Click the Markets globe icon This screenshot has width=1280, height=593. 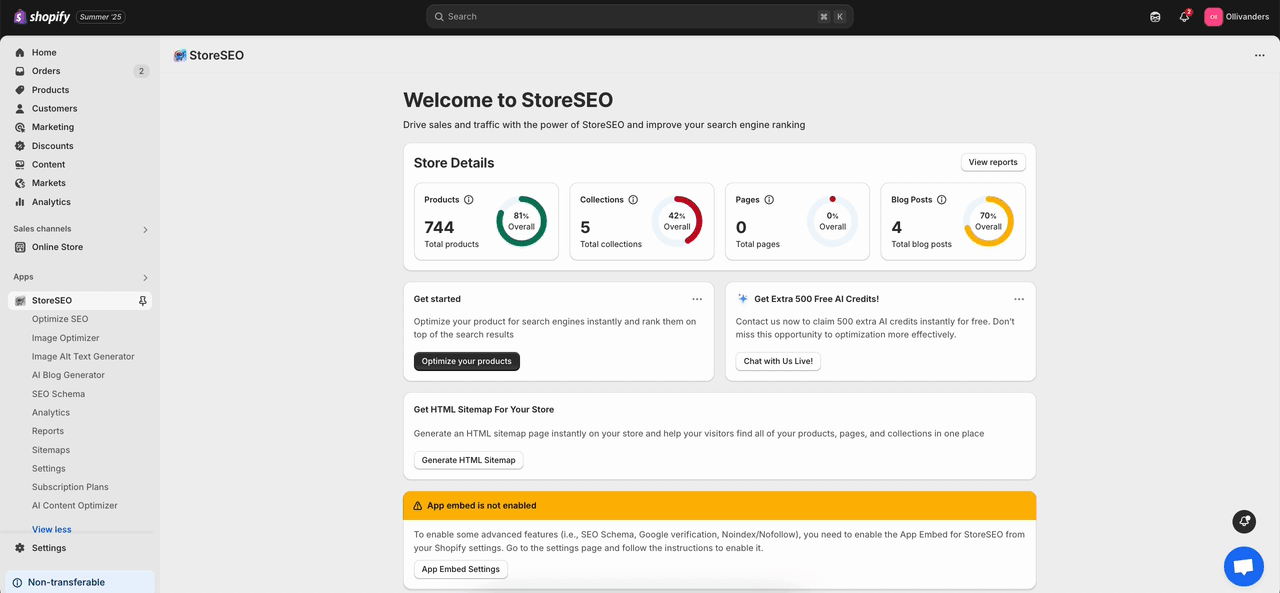(20, 183)
